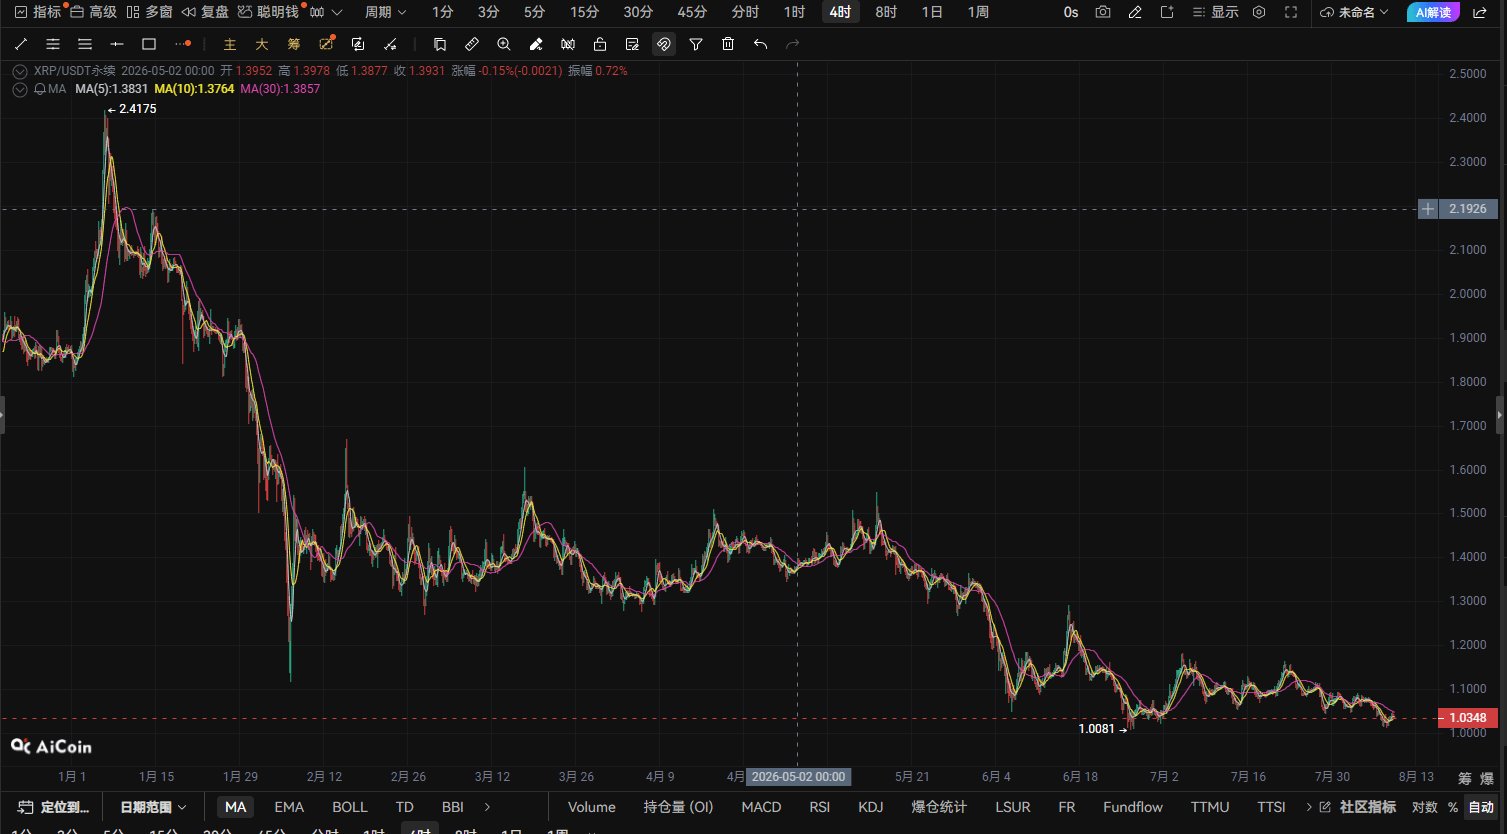
Task: Take a chart screenshot with camera icon
Action: 1103,12
